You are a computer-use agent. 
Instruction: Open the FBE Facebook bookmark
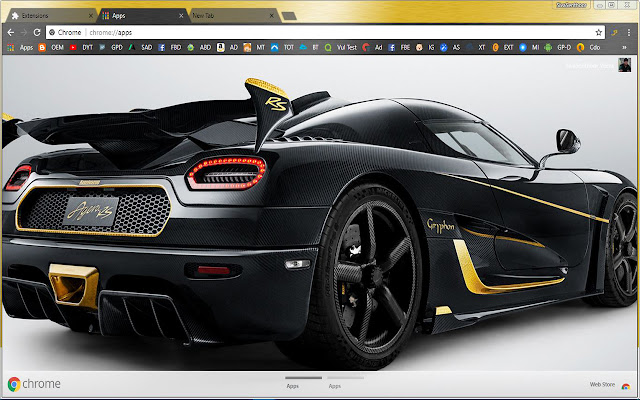(x=400, y=48)
